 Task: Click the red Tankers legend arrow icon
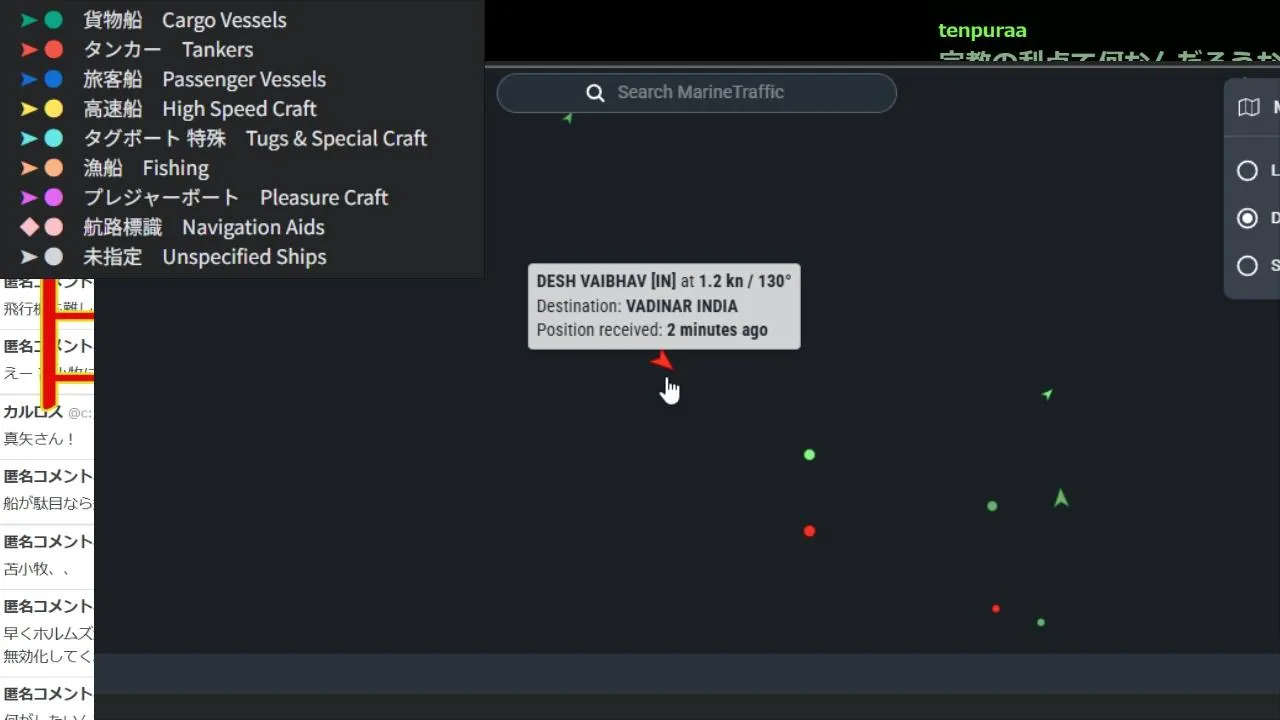click(29, 50)
